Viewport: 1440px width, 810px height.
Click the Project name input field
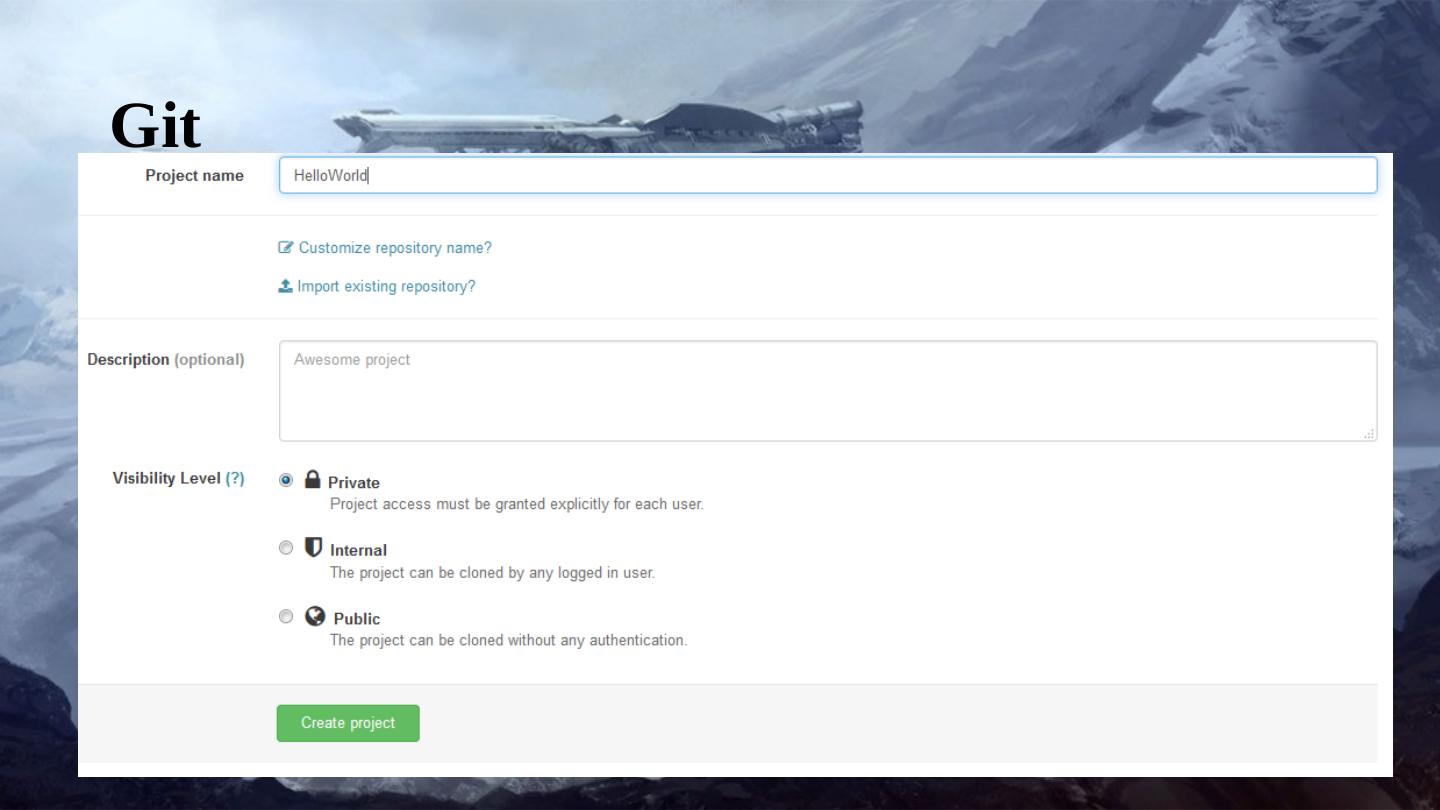pyautogui.click(x=828, y=175)
